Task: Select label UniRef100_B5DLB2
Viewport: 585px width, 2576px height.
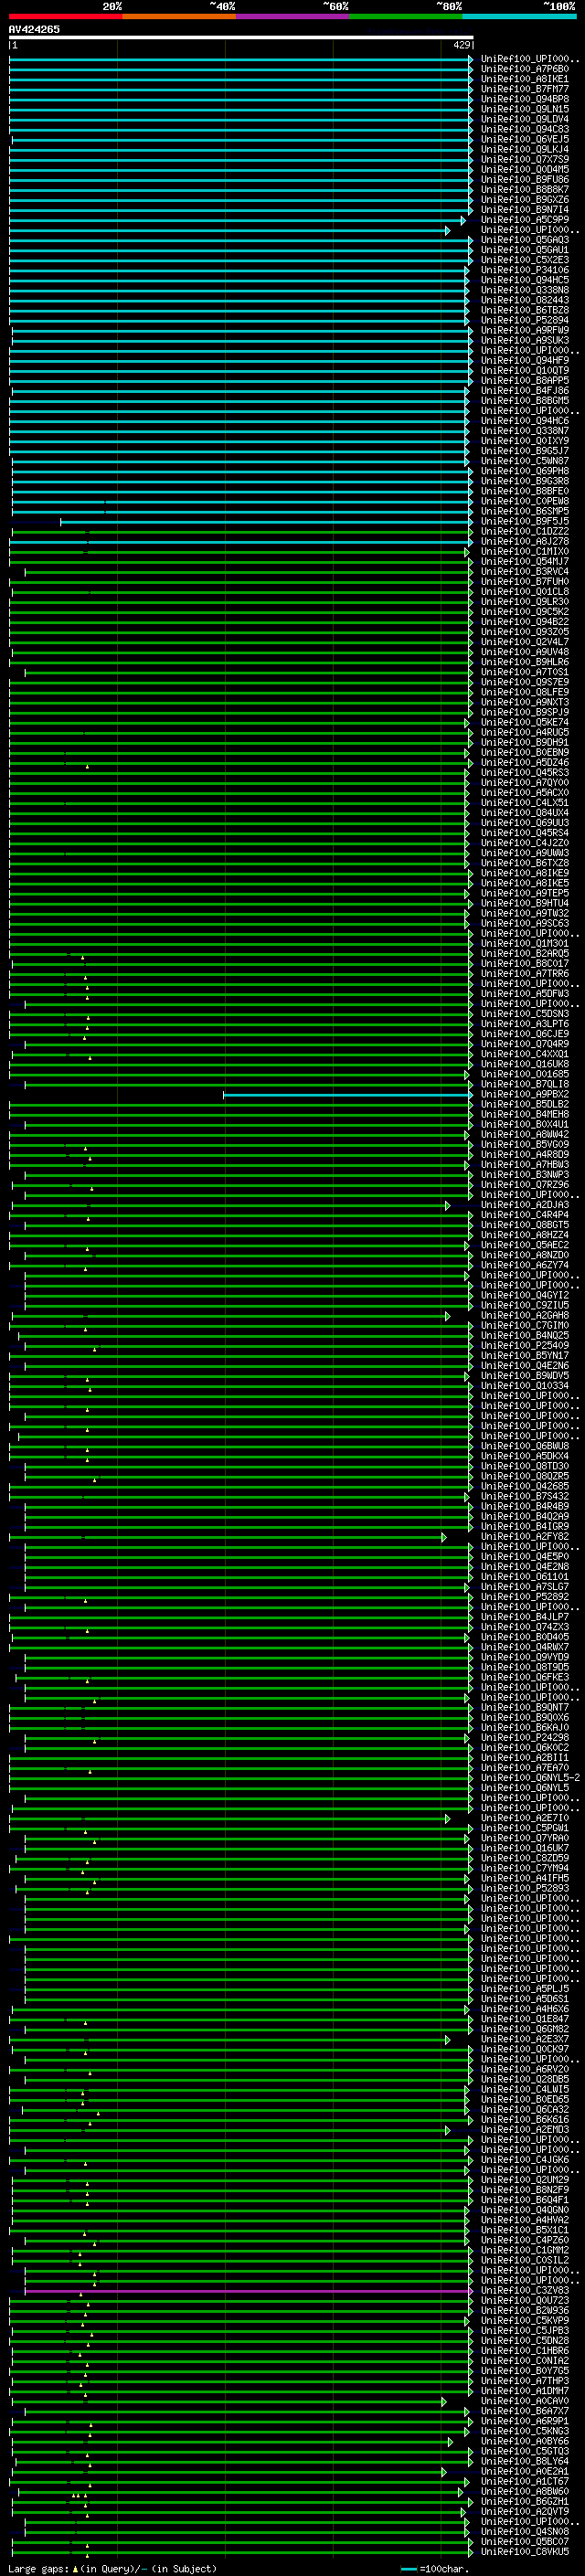Action: click(525, 1104)
